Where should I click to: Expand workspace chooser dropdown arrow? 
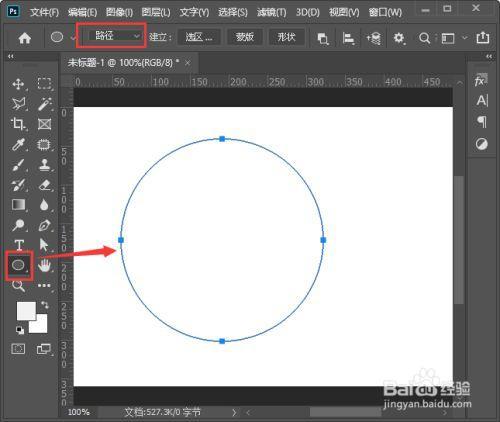[x=465, y=38]
